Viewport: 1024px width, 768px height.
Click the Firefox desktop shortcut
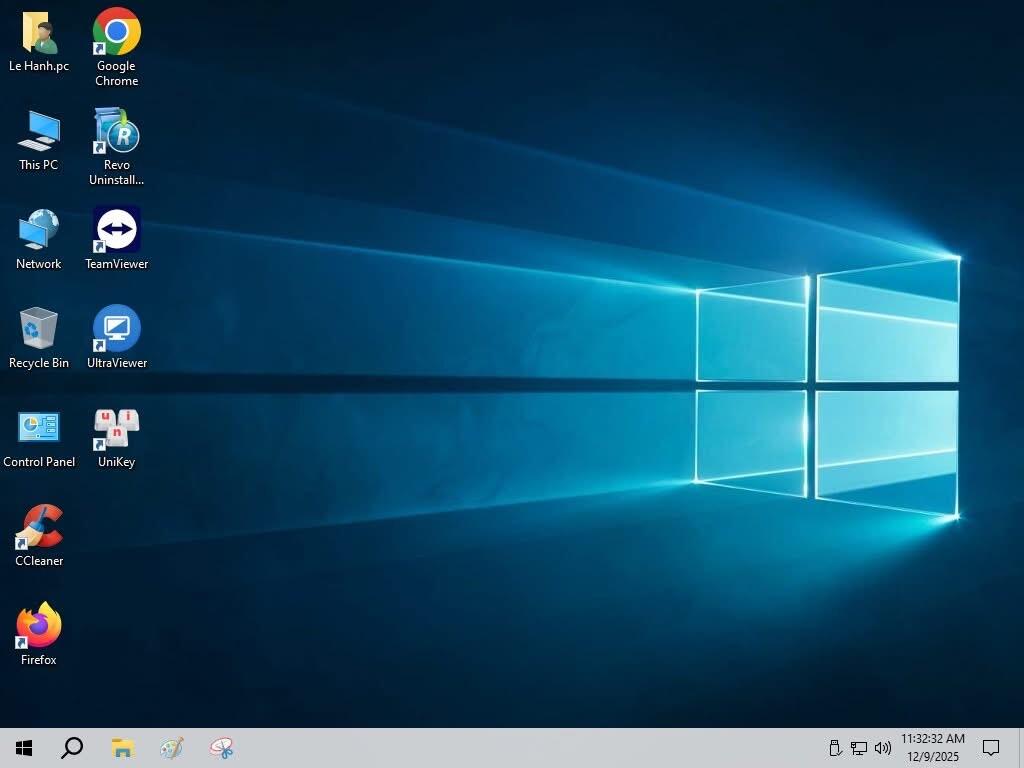pyautogui.click(x=39, y=627)
